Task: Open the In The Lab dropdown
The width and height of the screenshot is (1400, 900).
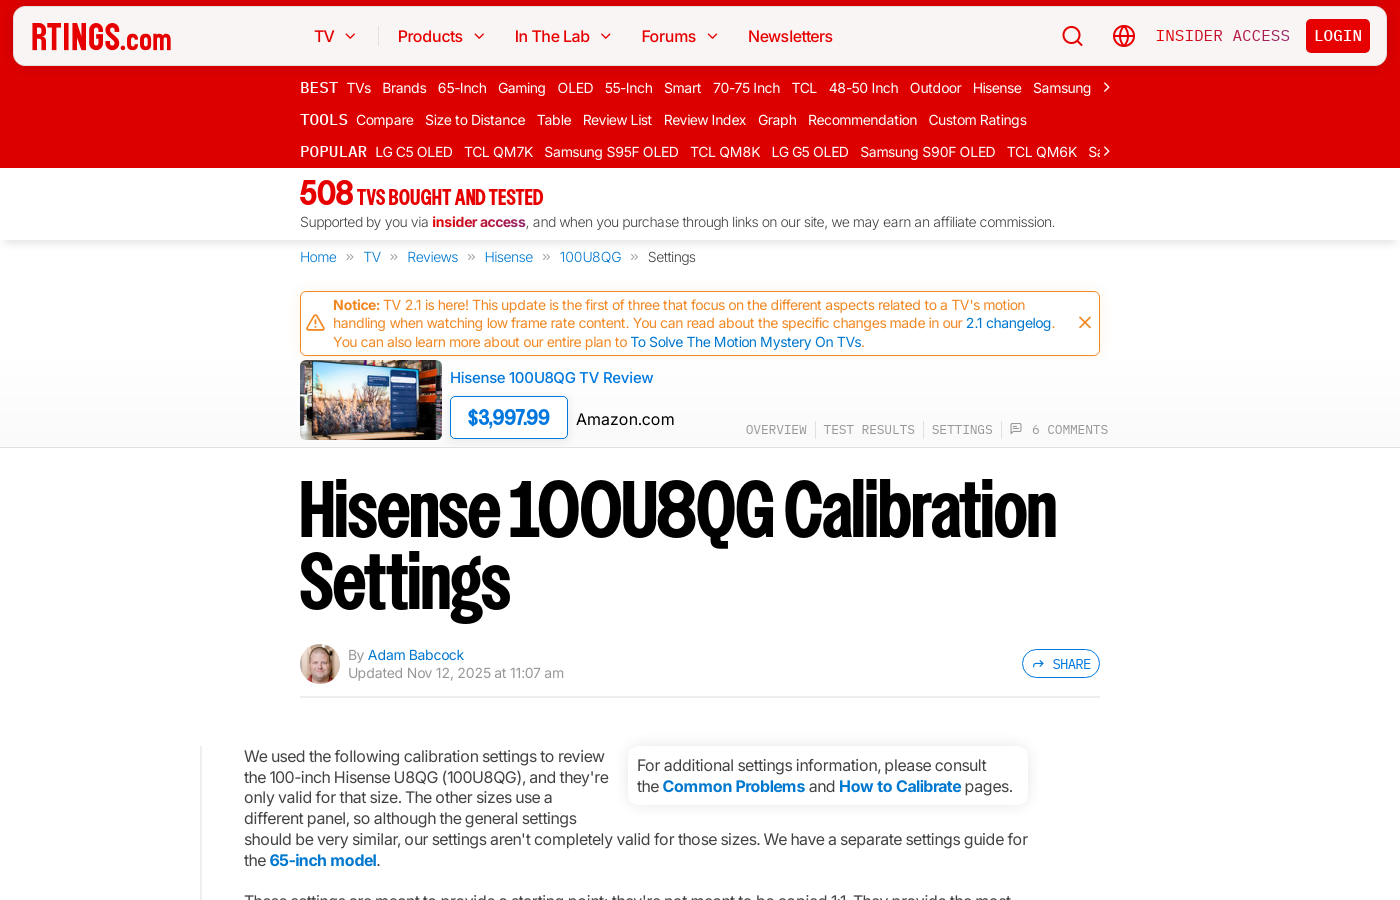Action: click(x=562, y=37)
